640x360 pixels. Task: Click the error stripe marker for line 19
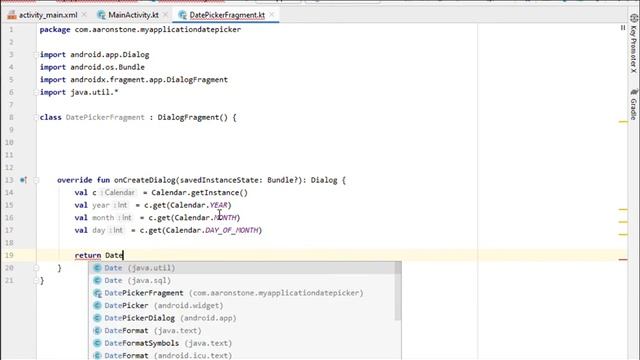(623, 259)
